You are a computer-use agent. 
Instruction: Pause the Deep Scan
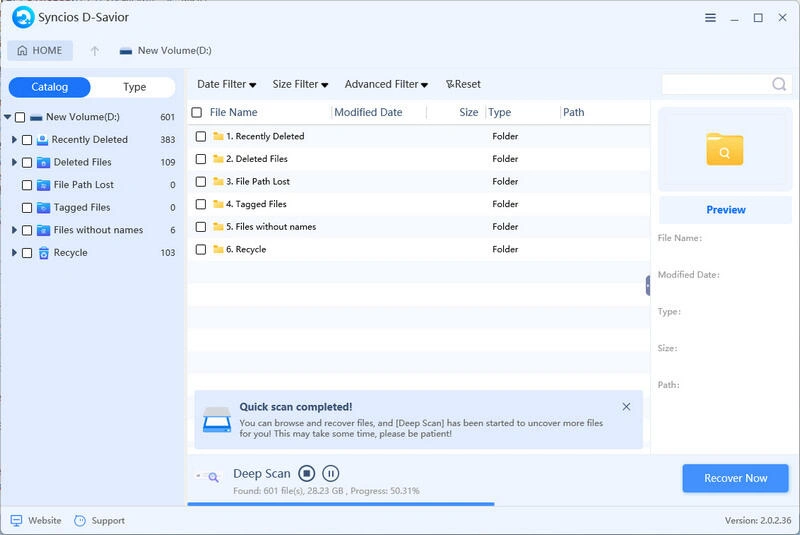331,474
